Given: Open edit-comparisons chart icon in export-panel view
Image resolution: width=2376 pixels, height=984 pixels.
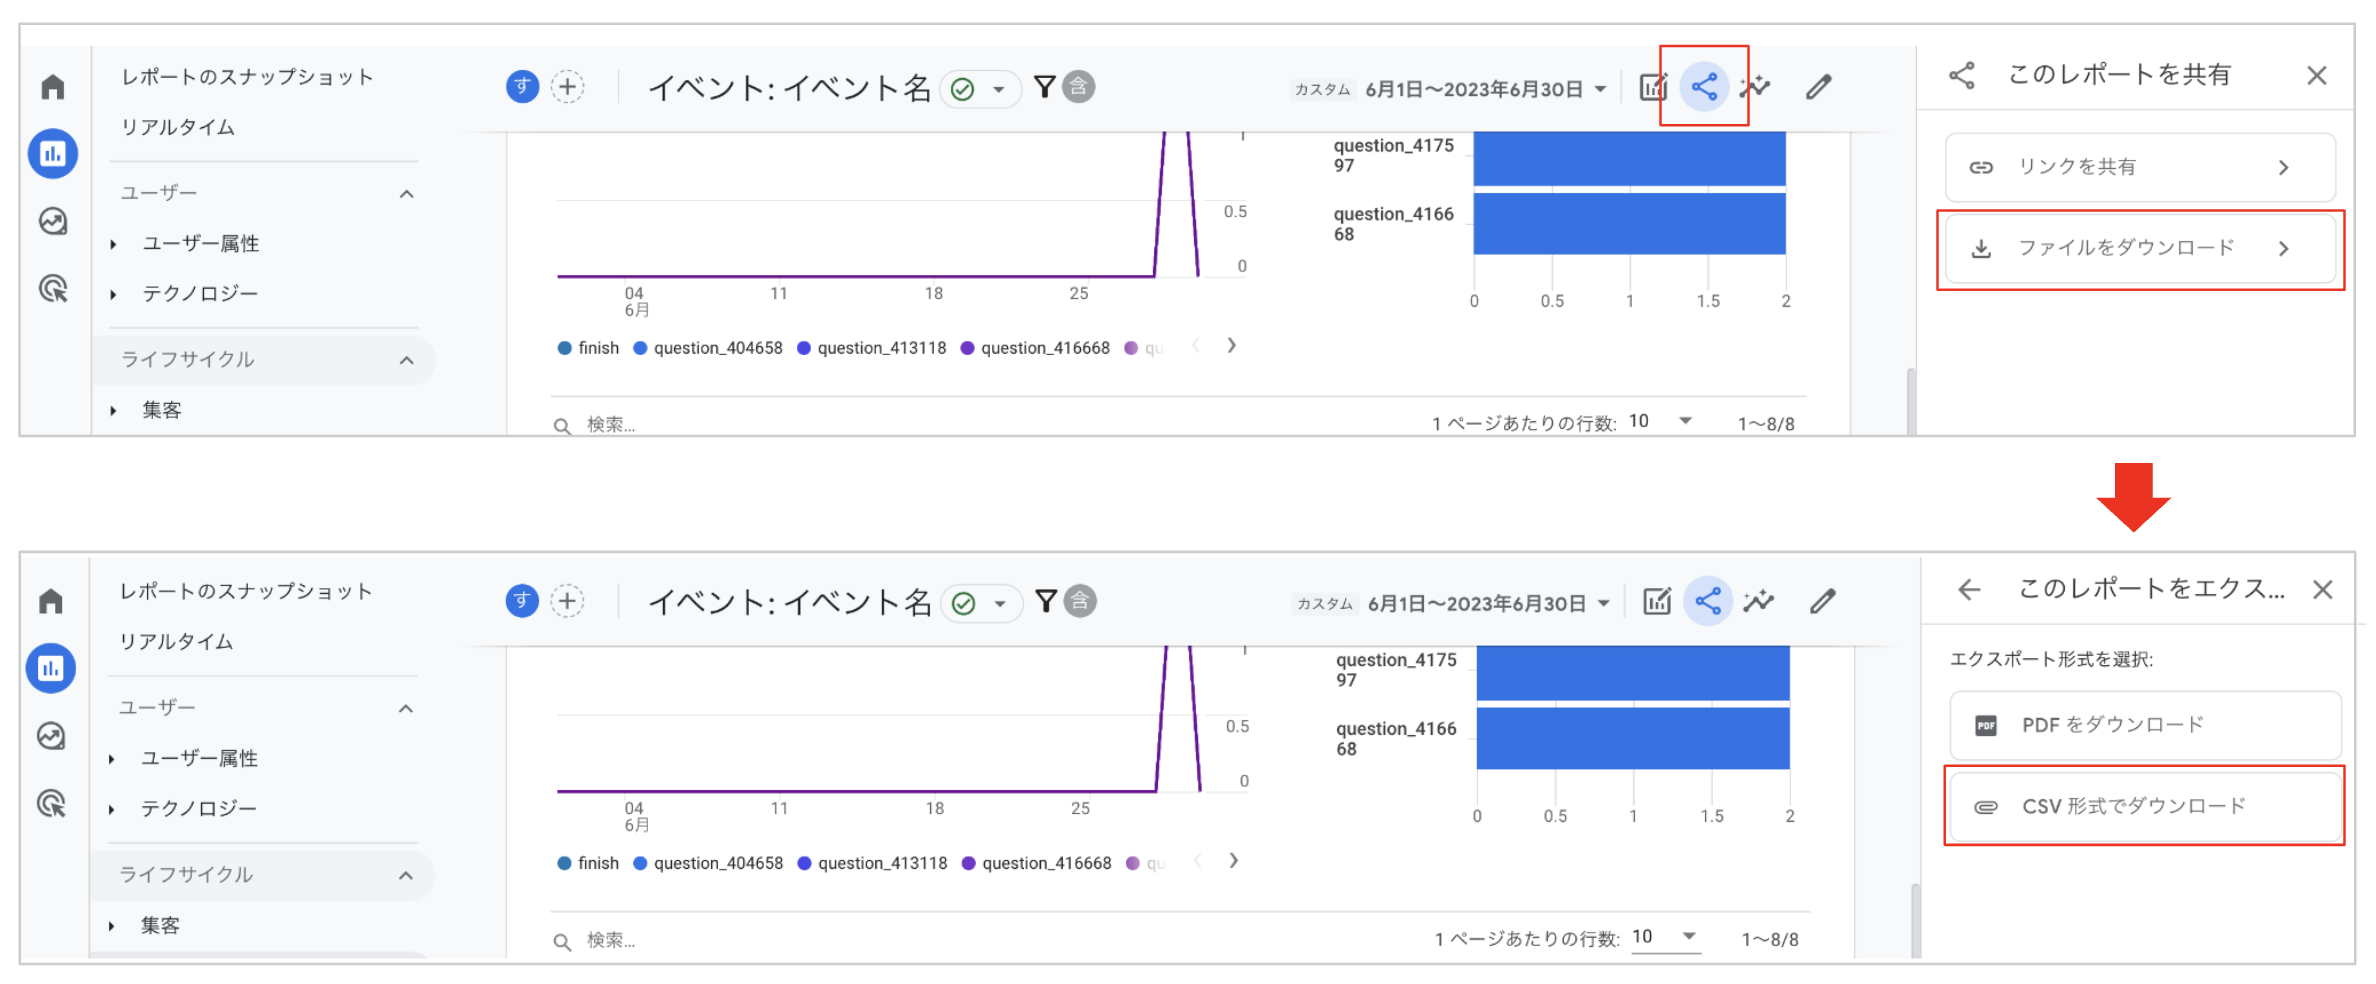Looking at the screenshot, I should click(x=1657, y=601).
